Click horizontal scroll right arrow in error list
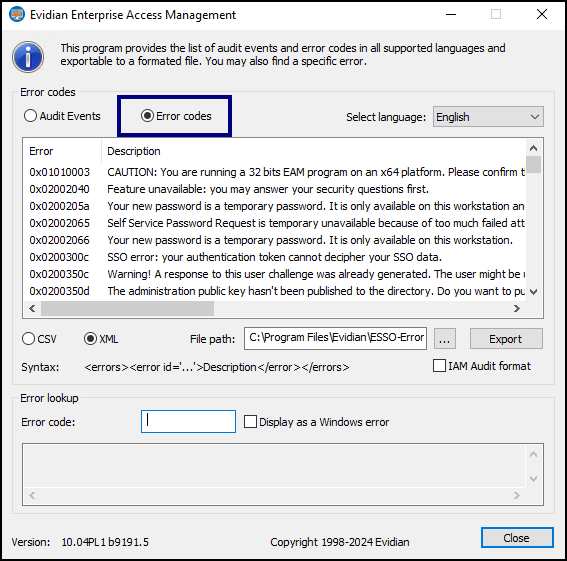Screen dimensions: 567x561 tap(517, 309)
